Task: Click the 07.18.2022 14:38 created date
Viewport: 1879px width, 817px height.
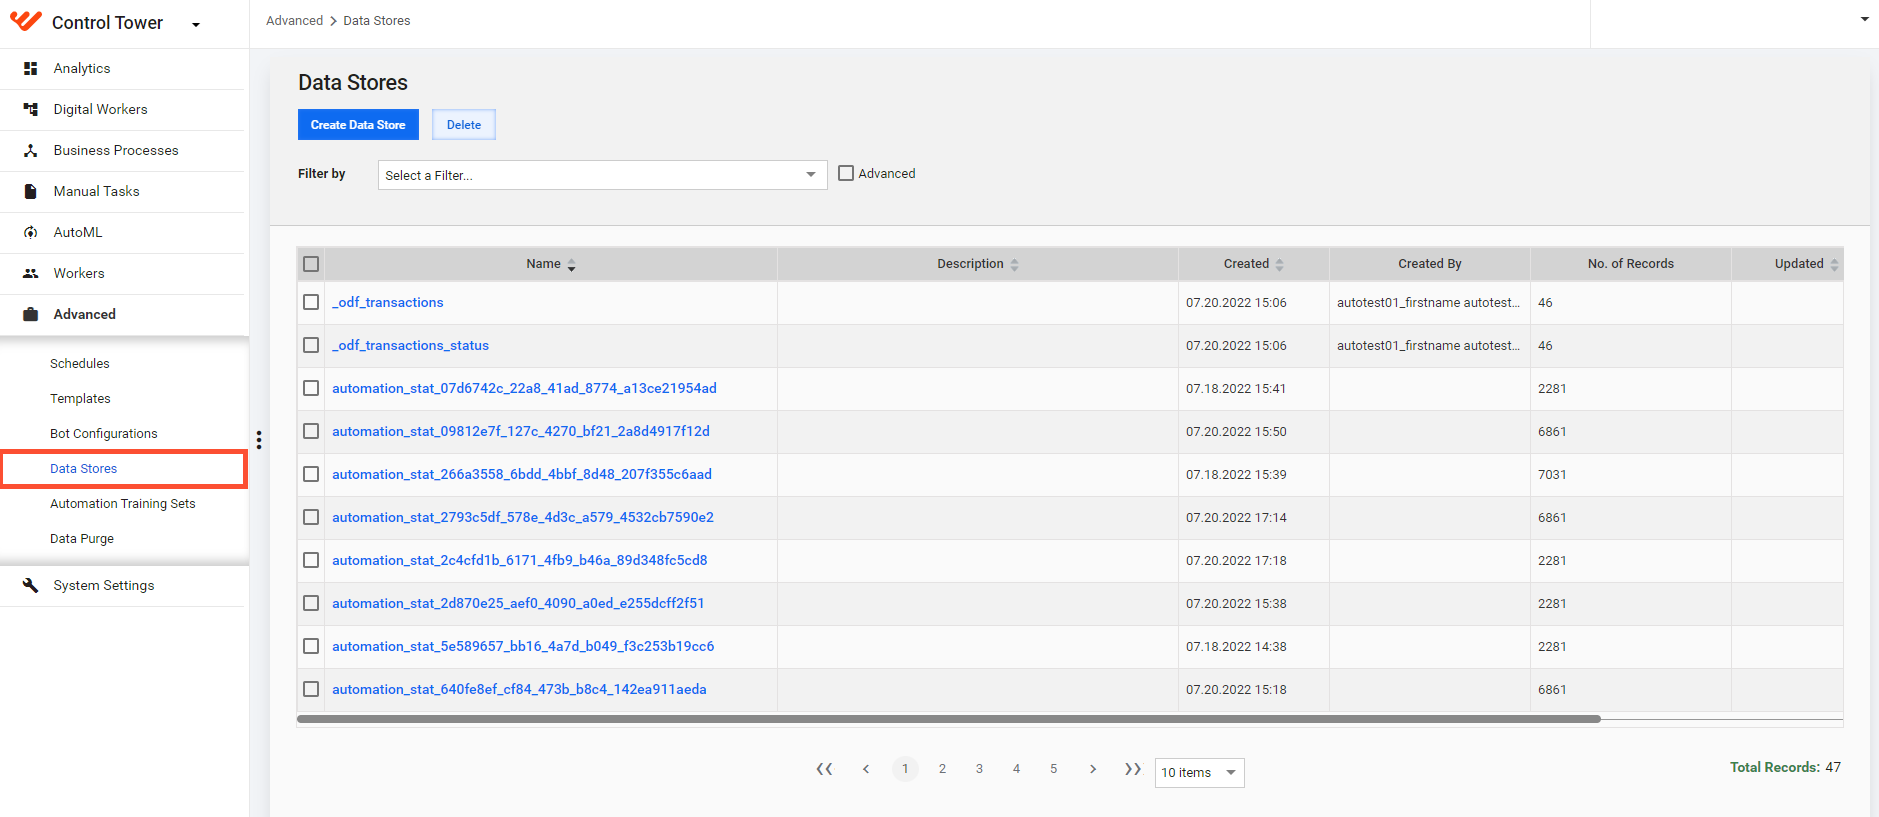Action: pos(1236,646)
